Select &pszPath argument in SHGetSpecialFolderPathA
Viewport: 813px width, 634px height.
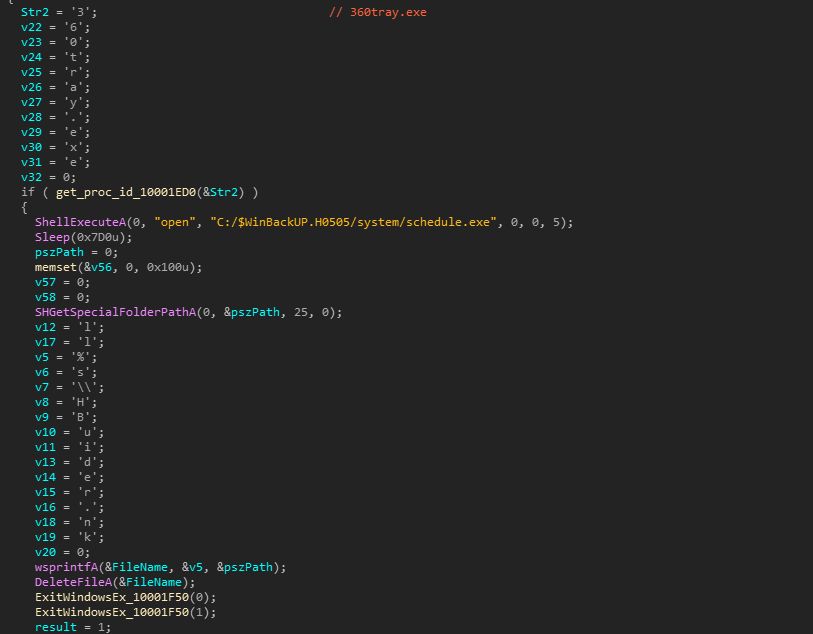252,312
